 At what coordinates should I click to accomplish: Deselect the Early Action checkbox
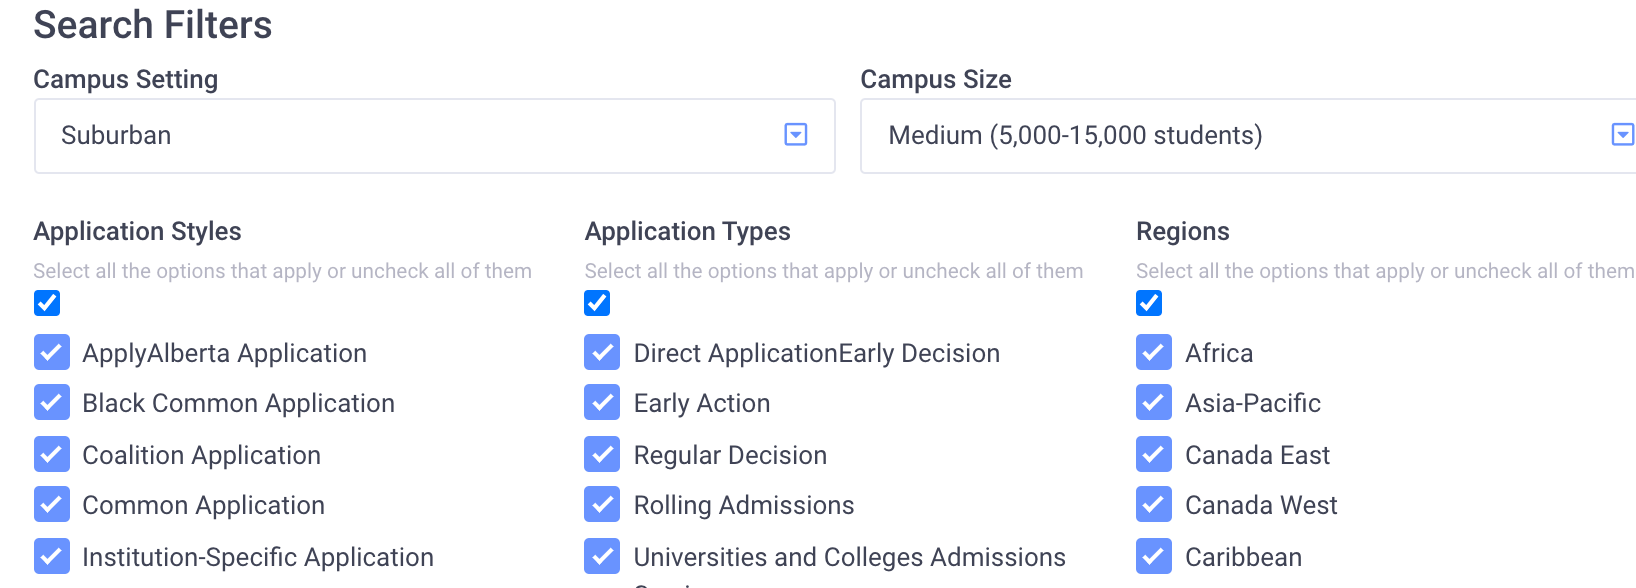tap(602, 403)
